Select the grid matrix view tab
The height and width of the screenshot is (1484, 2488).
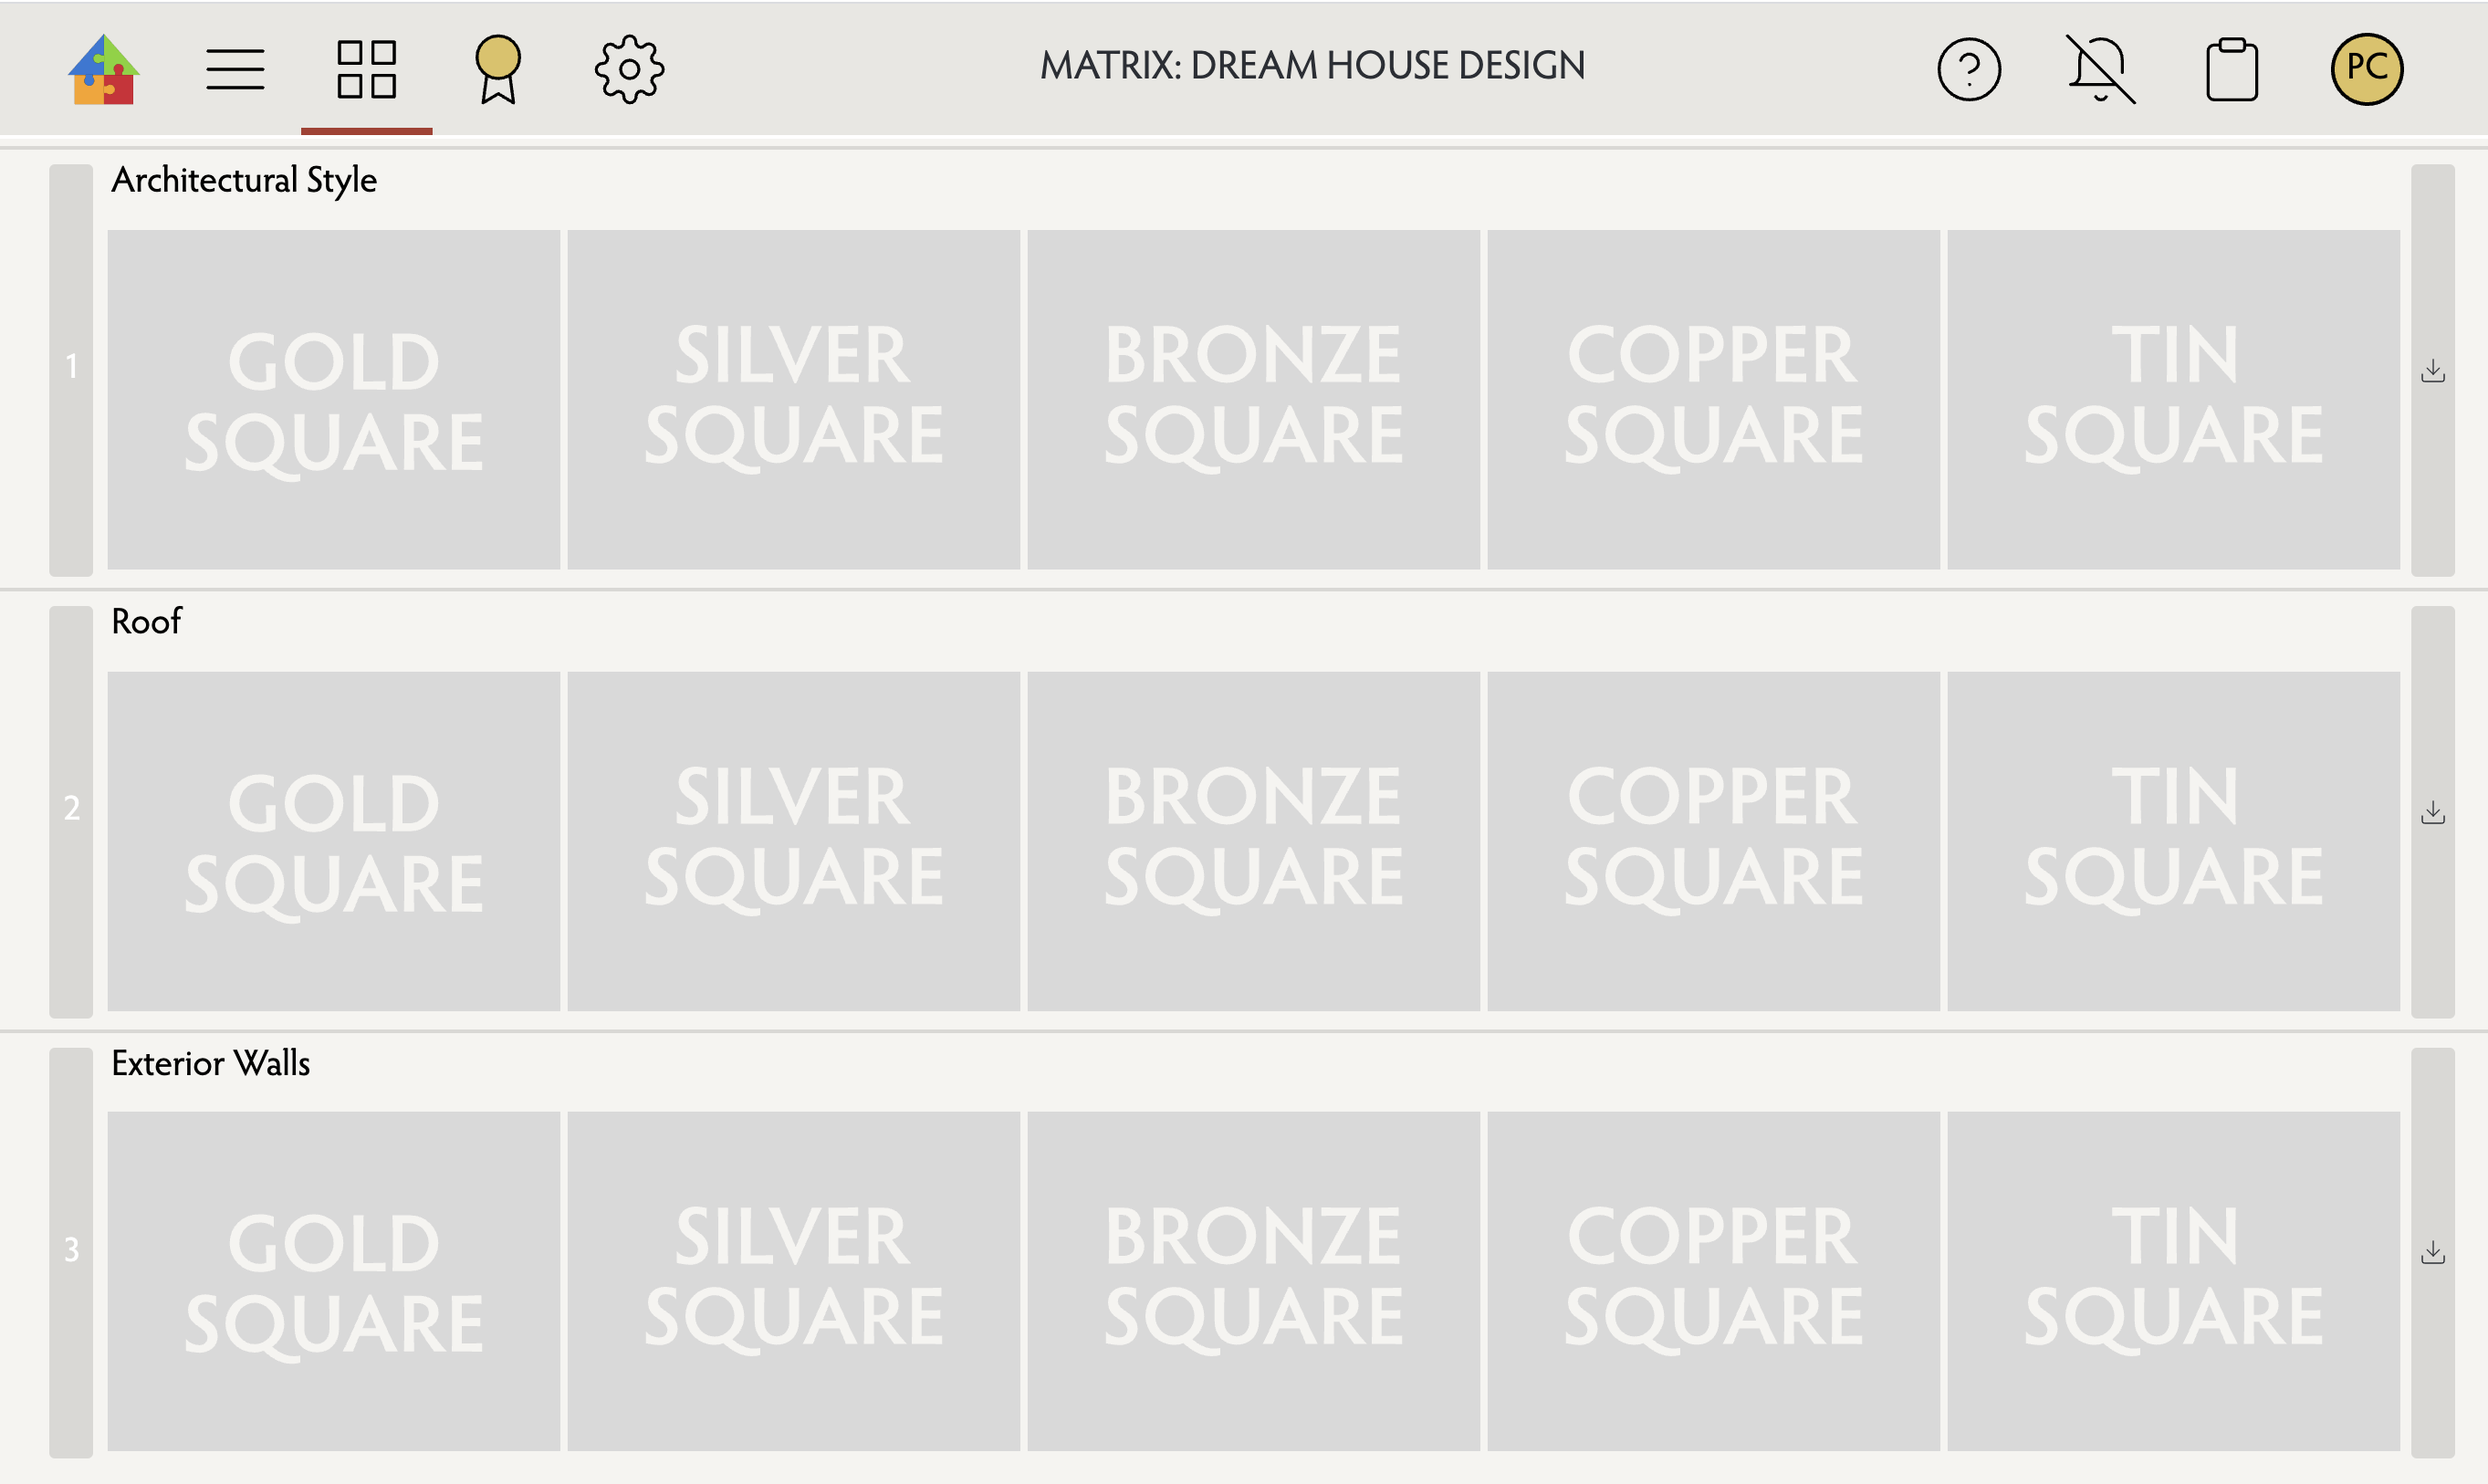(x=366, y=69)
